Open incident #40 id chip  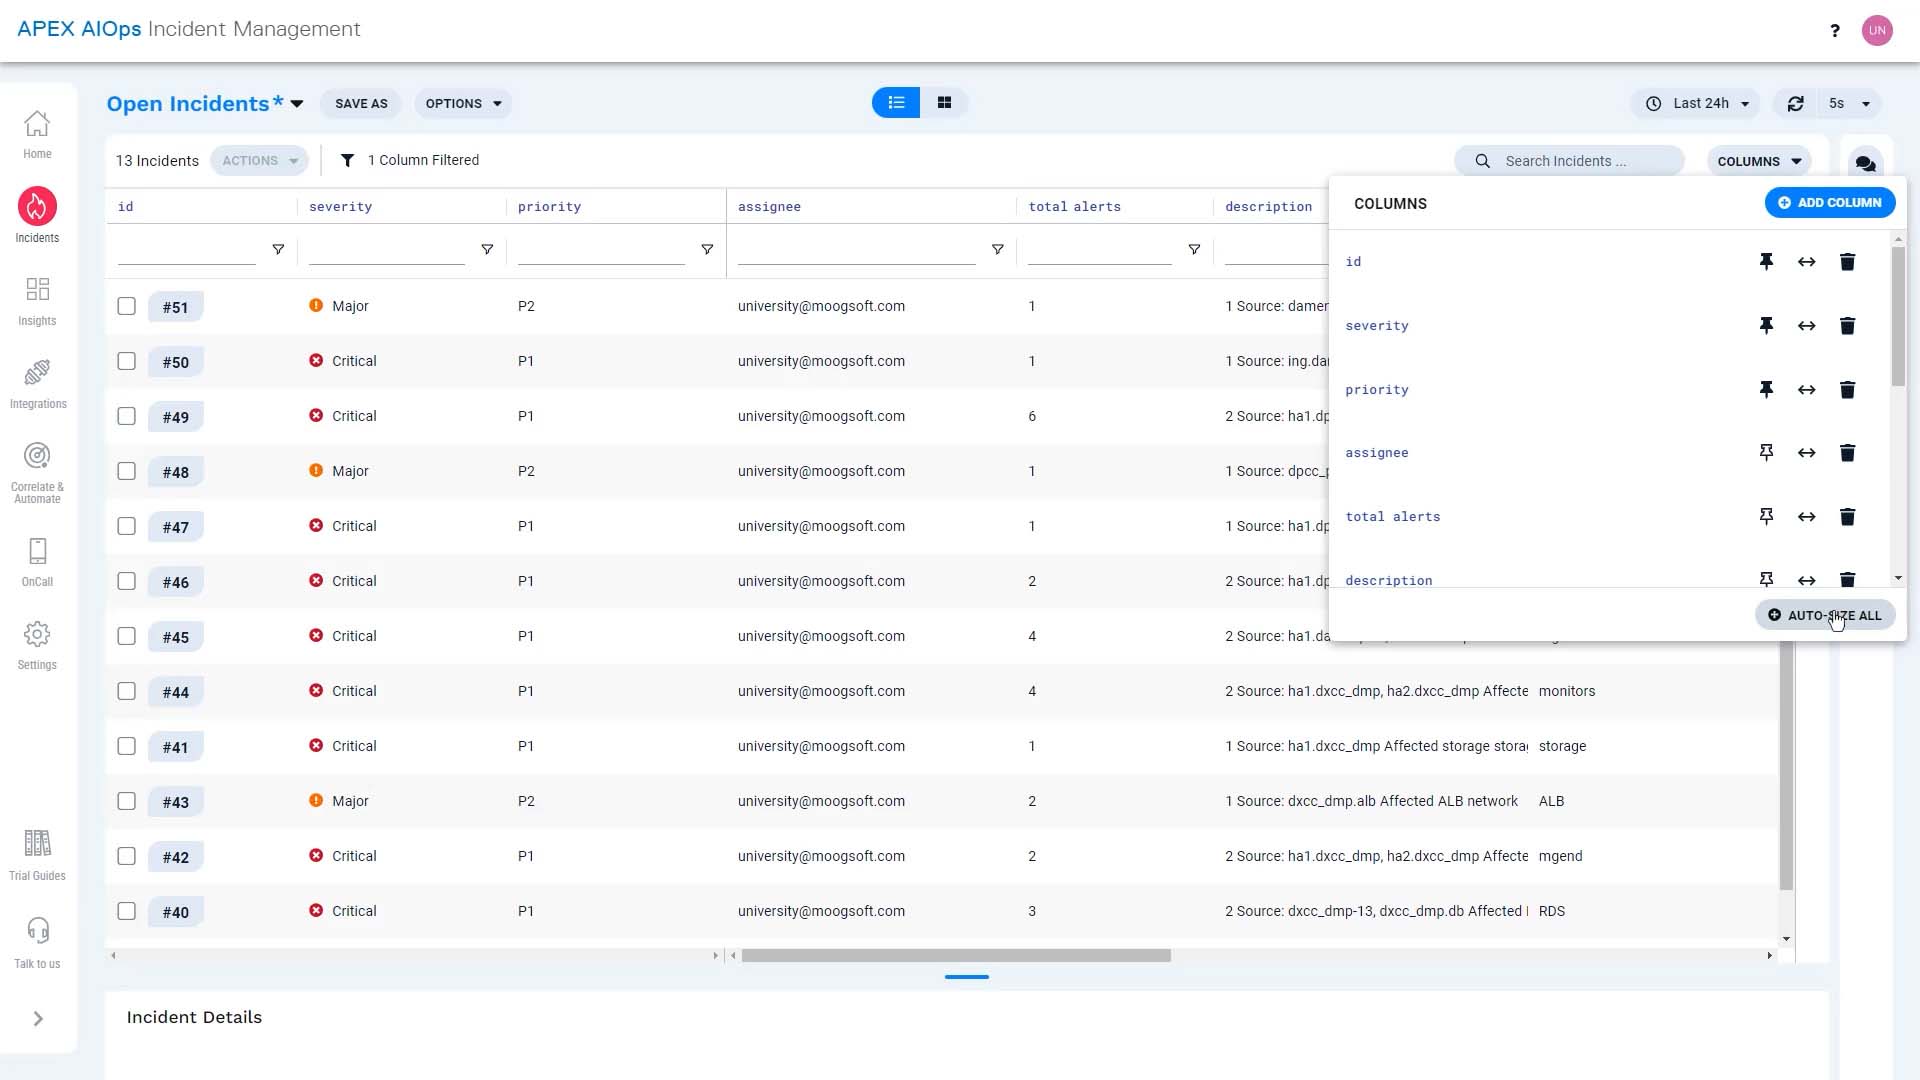click(x=176, y=912)
